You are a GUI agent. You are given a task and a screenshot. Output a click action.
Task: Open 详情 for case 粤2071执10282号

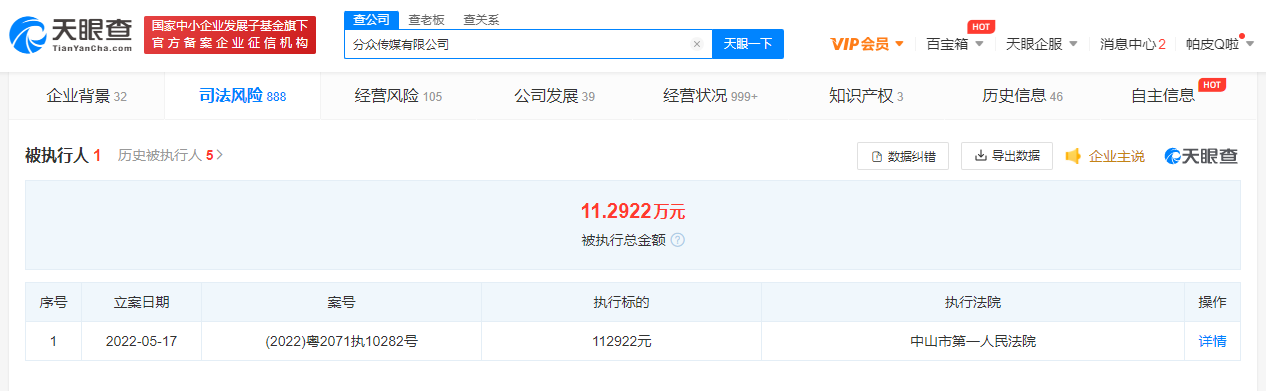1212,341
